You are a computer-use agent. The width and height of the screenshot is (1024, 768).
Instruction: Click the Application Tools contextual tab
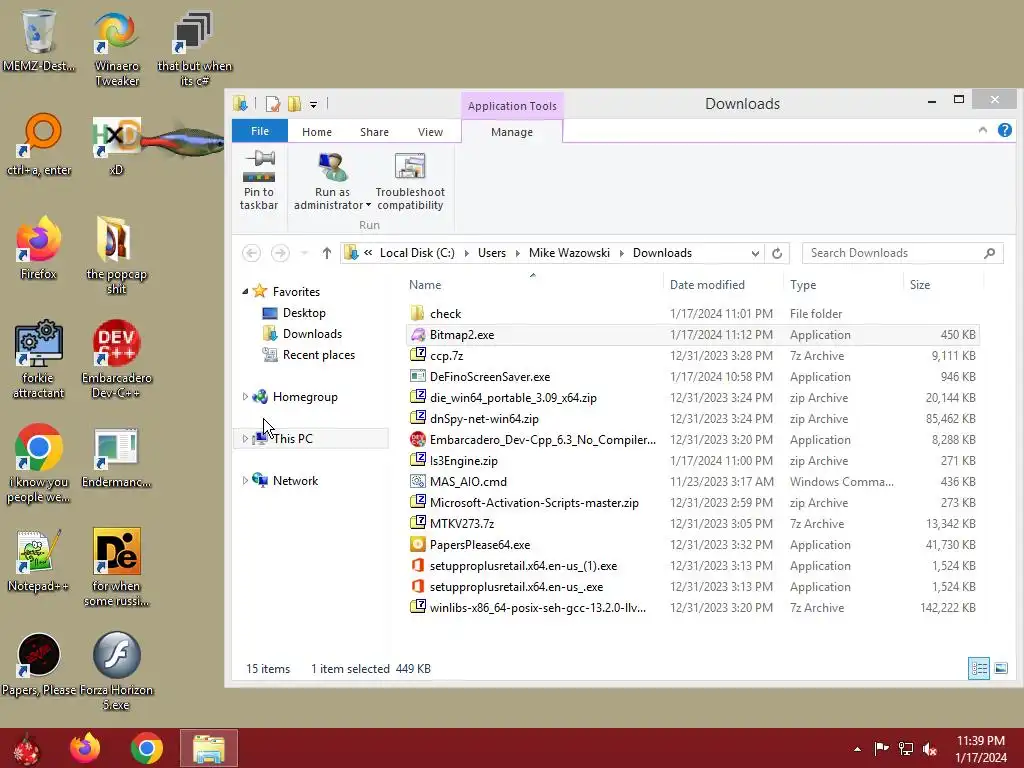click(x=512, y=106)
